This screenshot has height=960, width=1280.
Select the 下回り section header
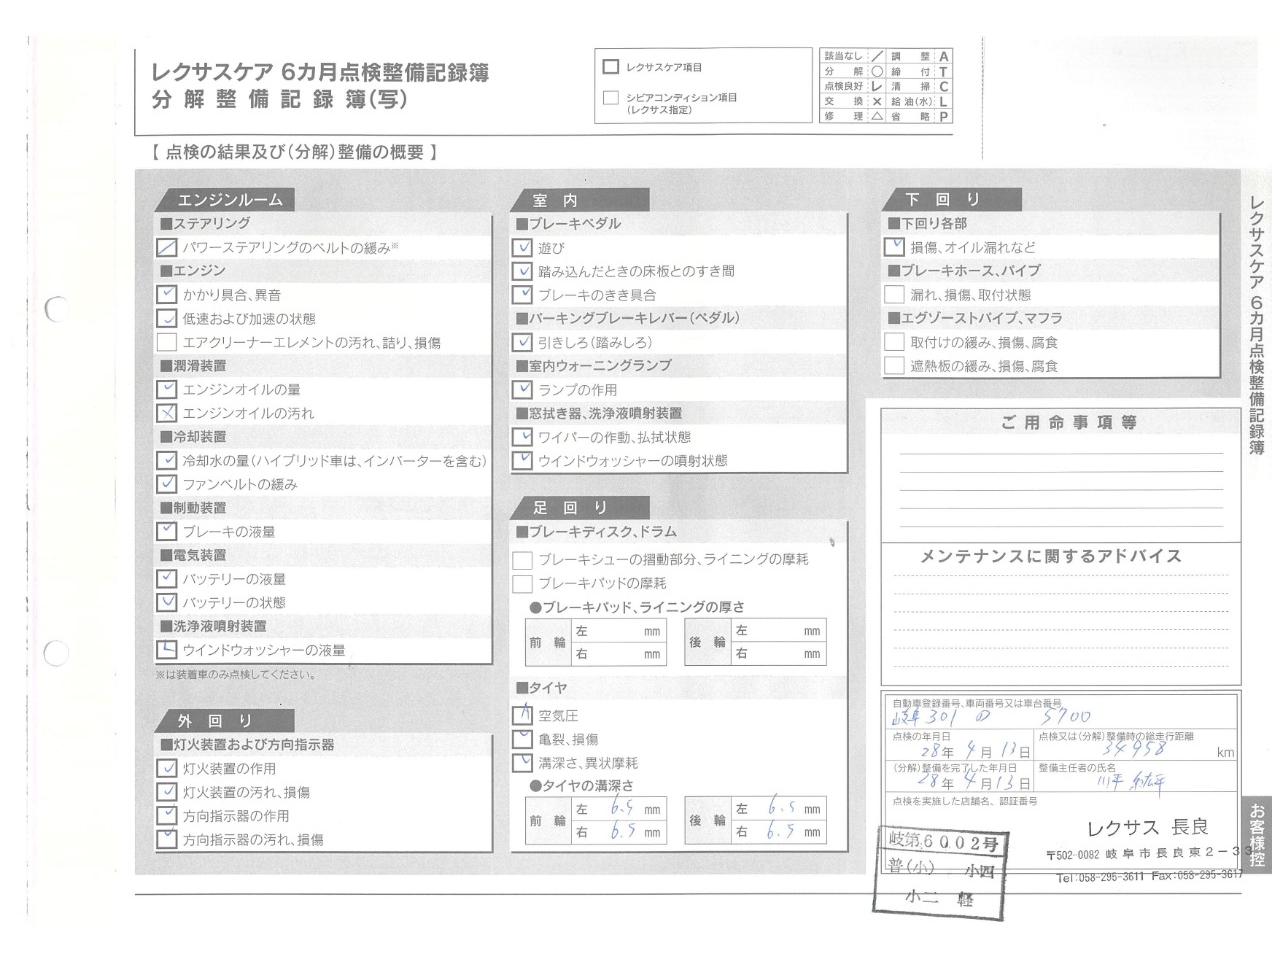(950, 199)
